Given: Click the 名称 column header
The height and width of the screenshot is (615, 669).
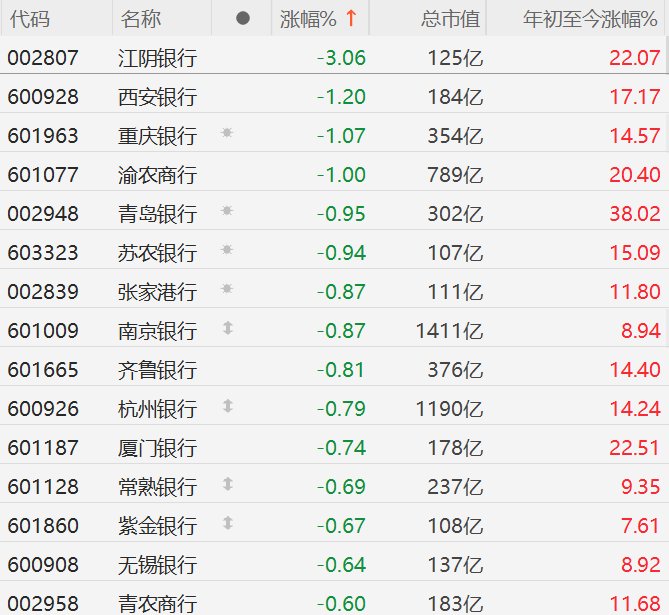Looking at the screenshot, I should [x=140, y=19].
